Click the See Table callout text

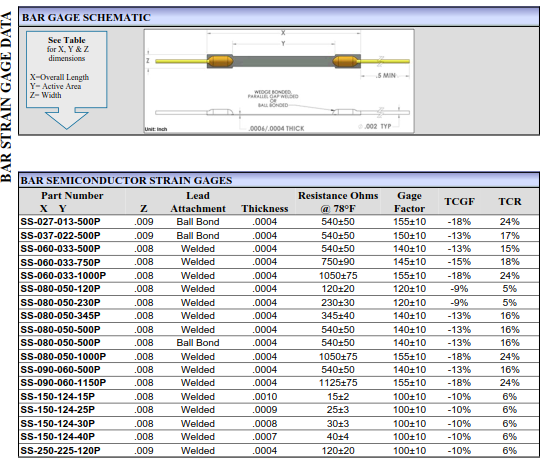(67, 40)
